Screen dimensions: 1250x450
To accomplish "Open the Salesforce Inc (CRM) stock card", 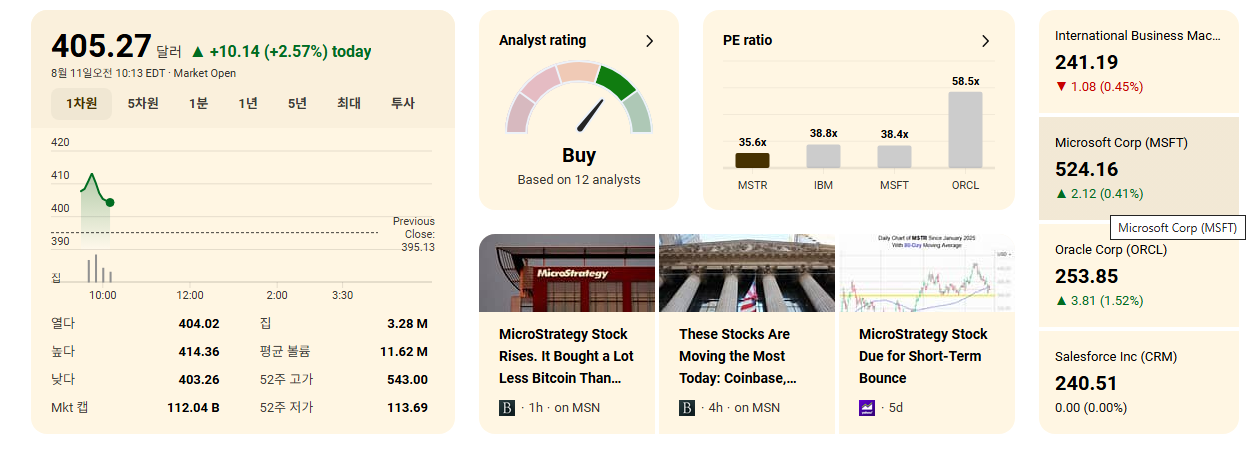I will point(1139,382).
